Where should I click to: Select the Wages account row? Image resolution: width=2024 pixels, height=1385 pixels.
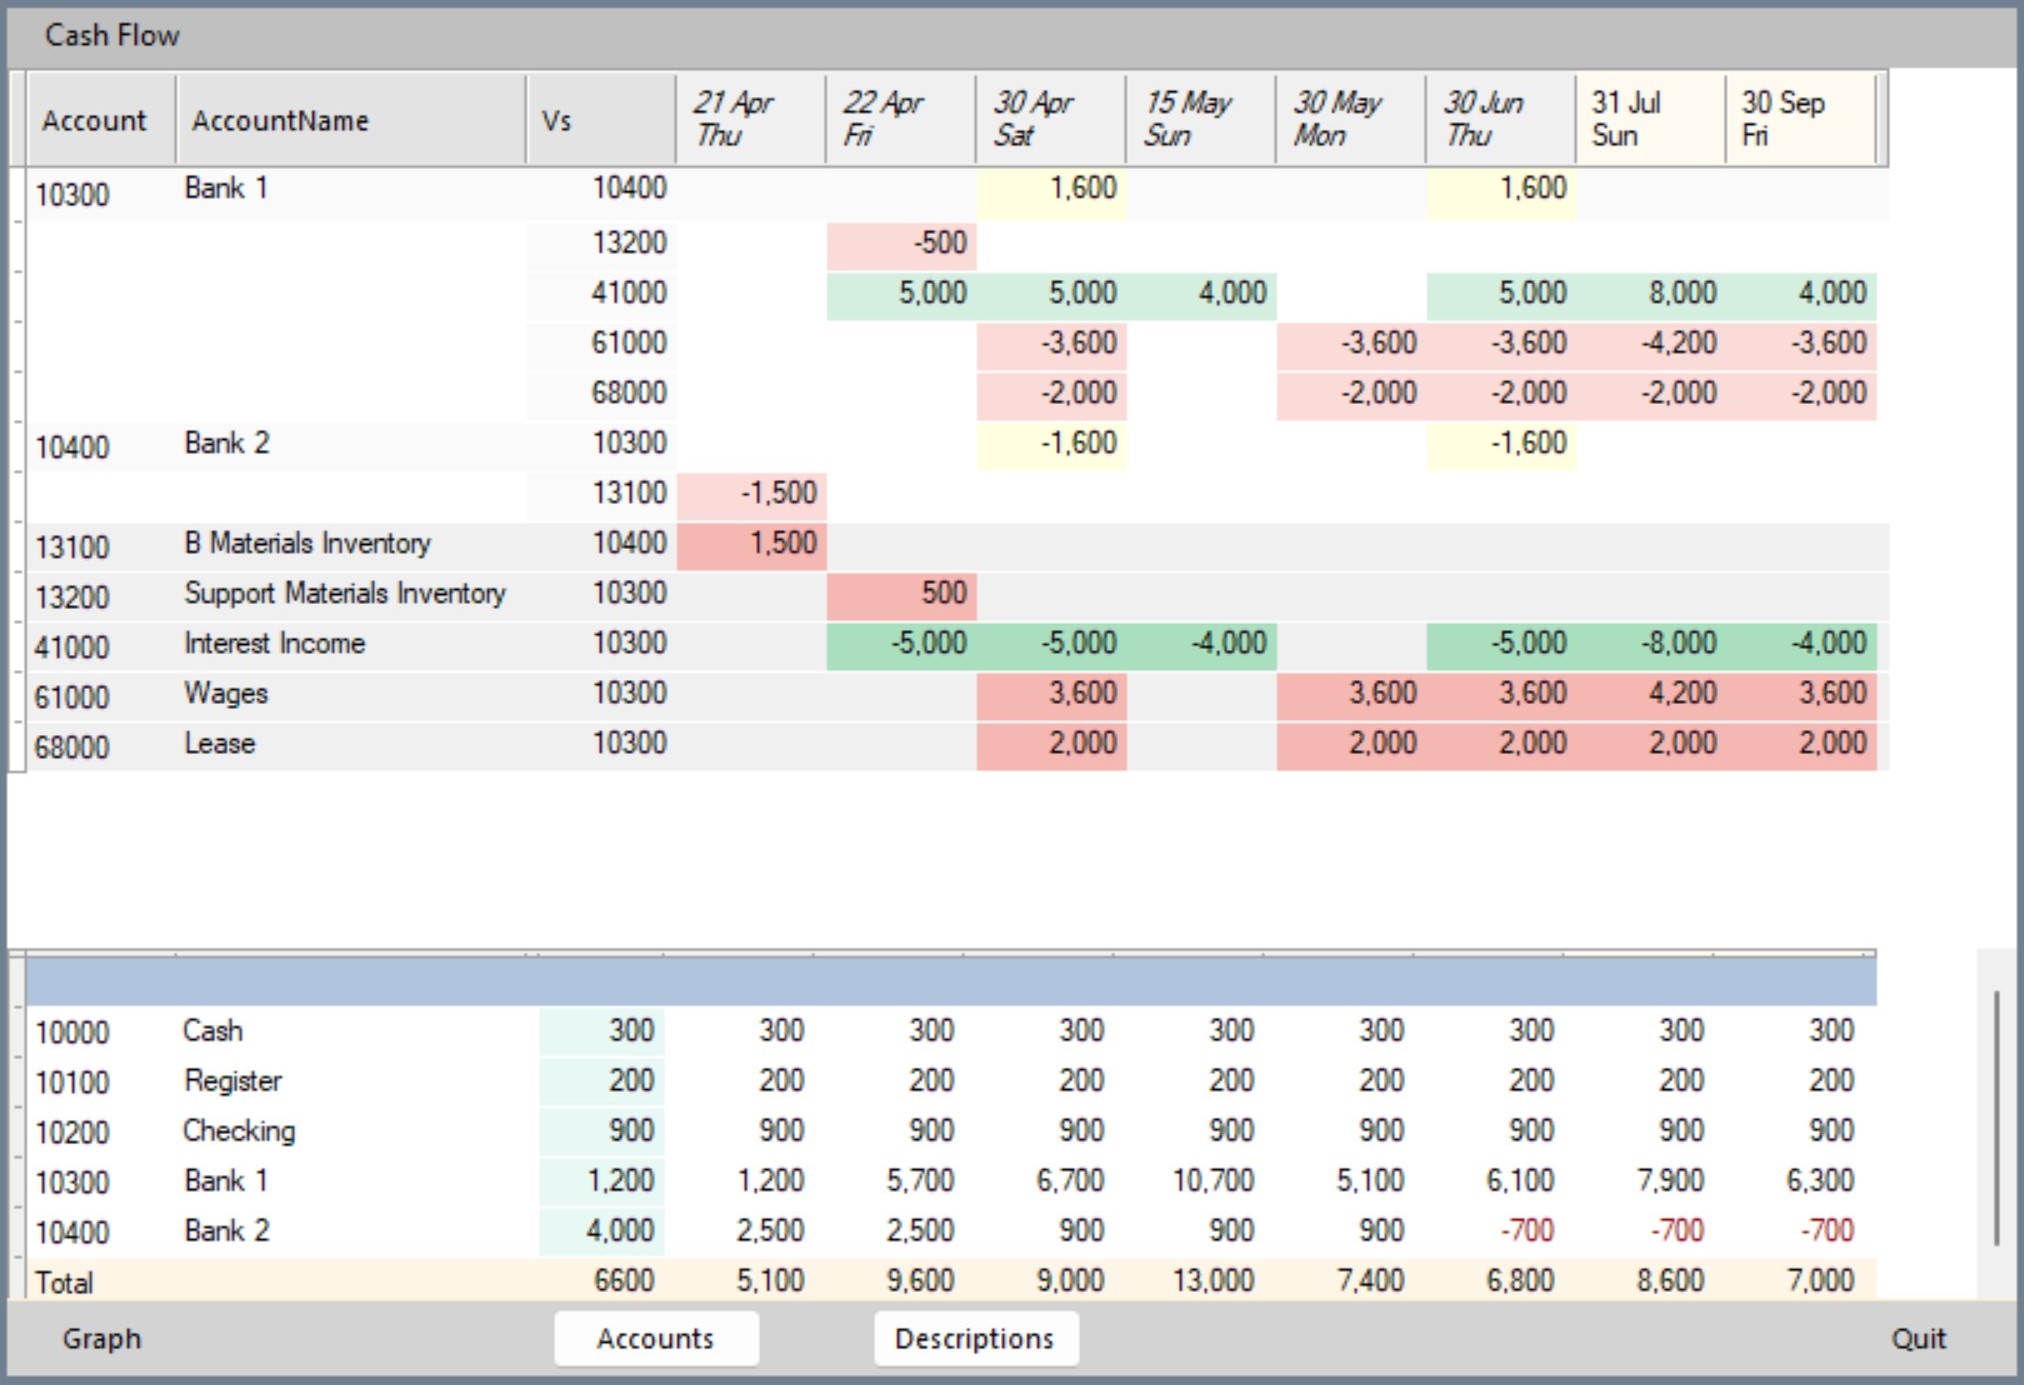click(x=226, y=694)
